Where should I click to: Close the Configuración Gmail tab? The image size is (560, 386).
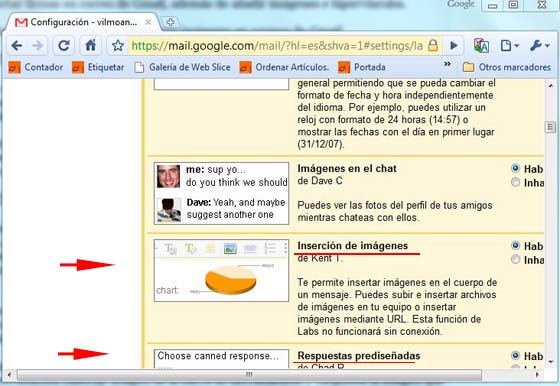click(148, 22)
